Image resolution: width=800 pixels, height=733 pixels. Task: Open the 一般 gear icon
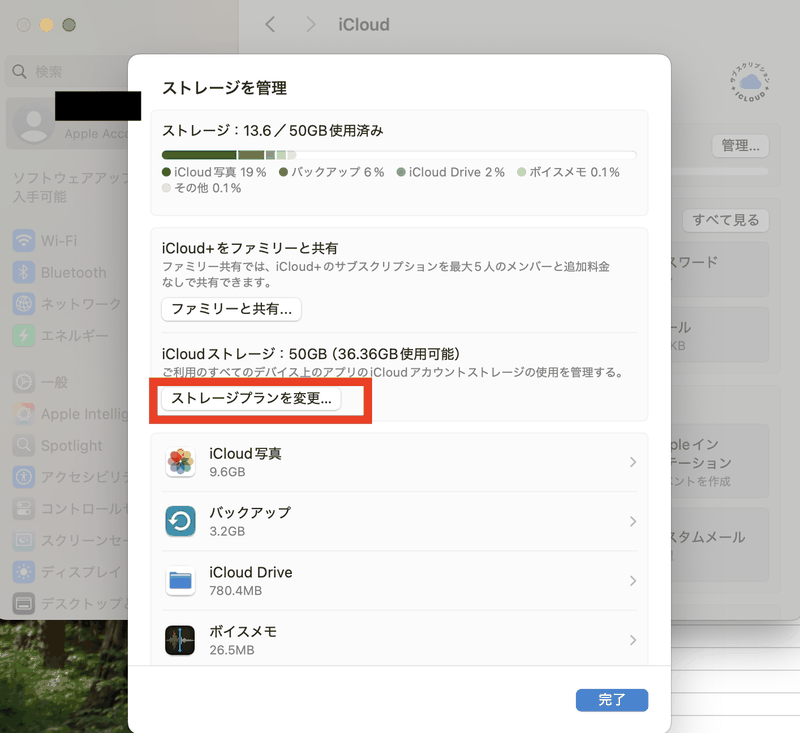pyautogui.click(x=23, y=382)
